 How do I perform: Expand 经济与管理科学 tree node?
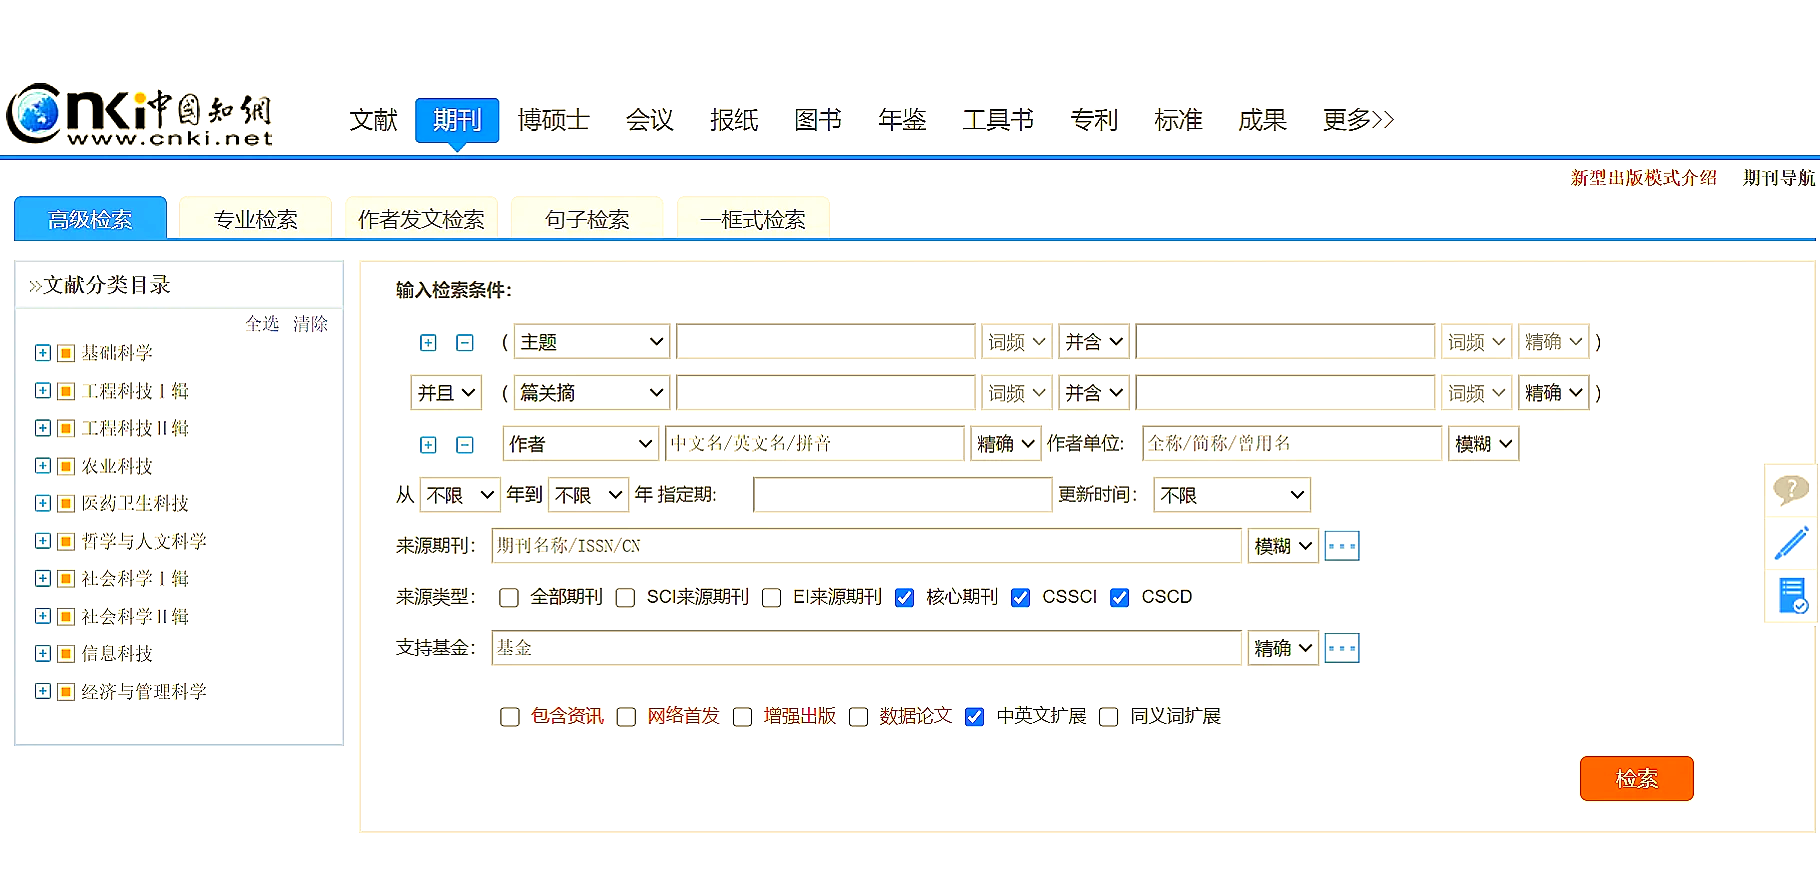[x=43, y=691]
